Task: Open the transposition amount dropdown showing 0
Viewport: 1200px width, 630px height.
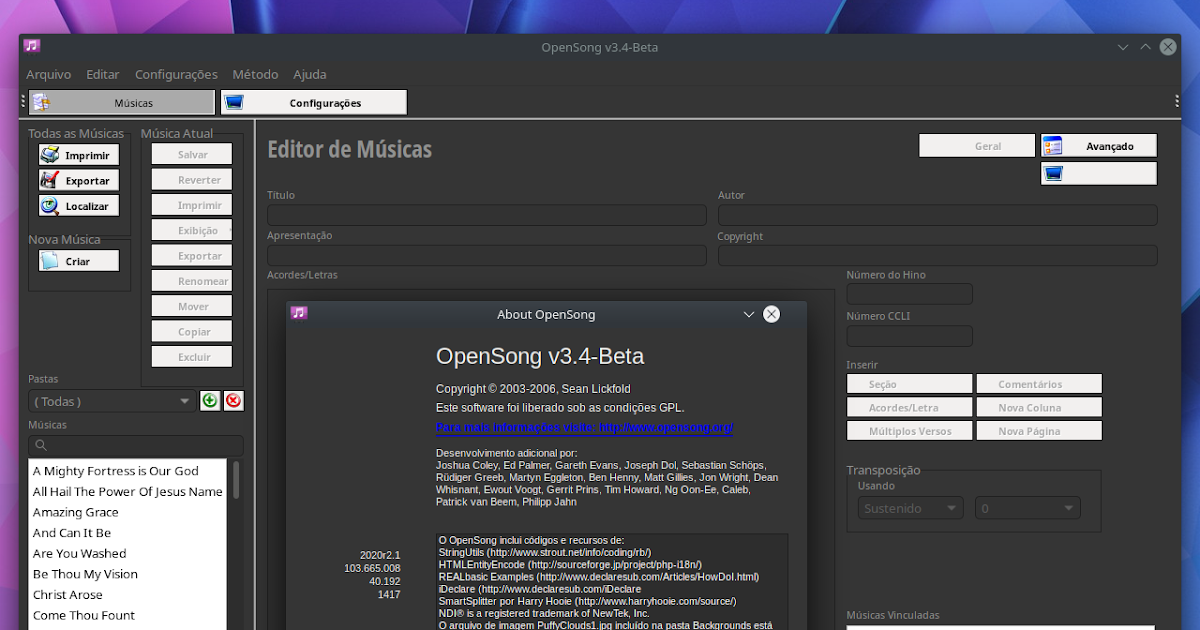Action: click(1027, 507)
